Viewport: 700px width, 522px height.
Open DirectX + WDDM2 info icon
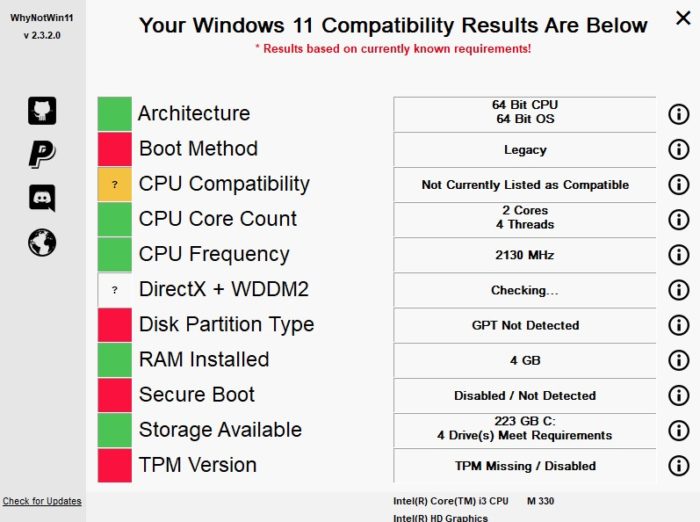(x=678, y=290)
